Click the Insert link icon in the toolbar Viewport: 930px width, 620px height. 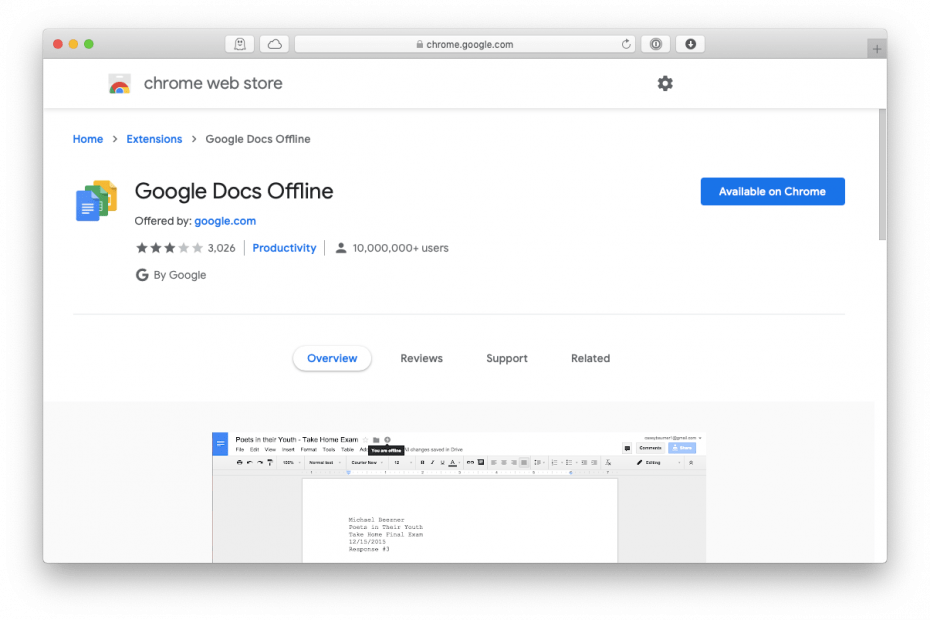472,462
